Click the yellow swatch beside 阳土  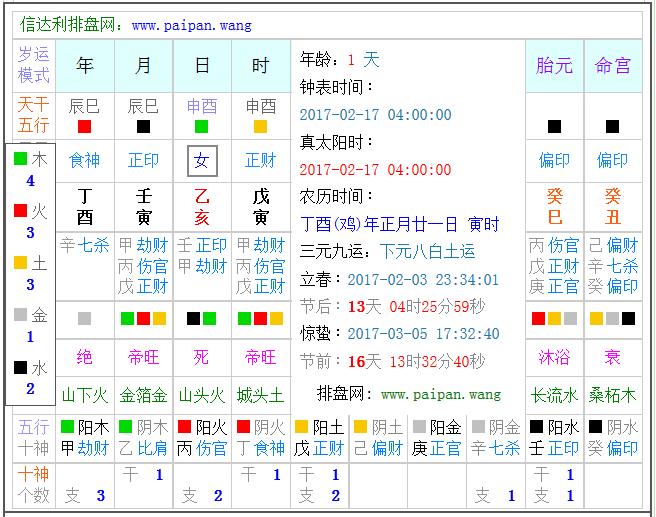(x=302, y=427)
